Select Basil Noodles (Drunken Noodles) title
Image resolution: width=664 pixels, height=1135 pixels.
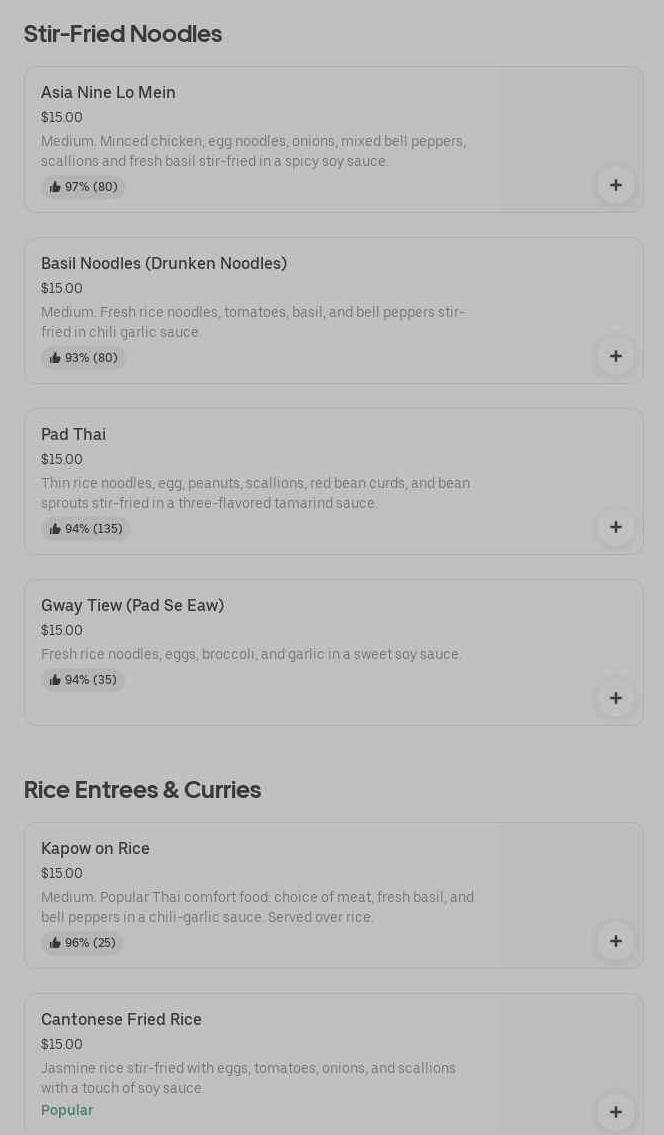pyautogui.click(x=164, y=264)
